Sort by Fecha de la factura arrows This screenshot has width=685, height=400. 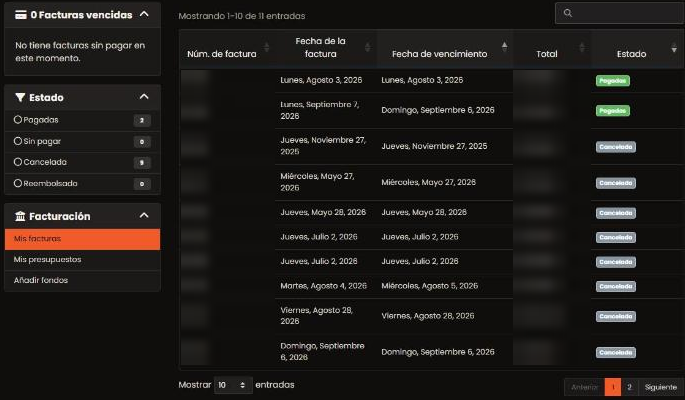click(x=367, y=47)
